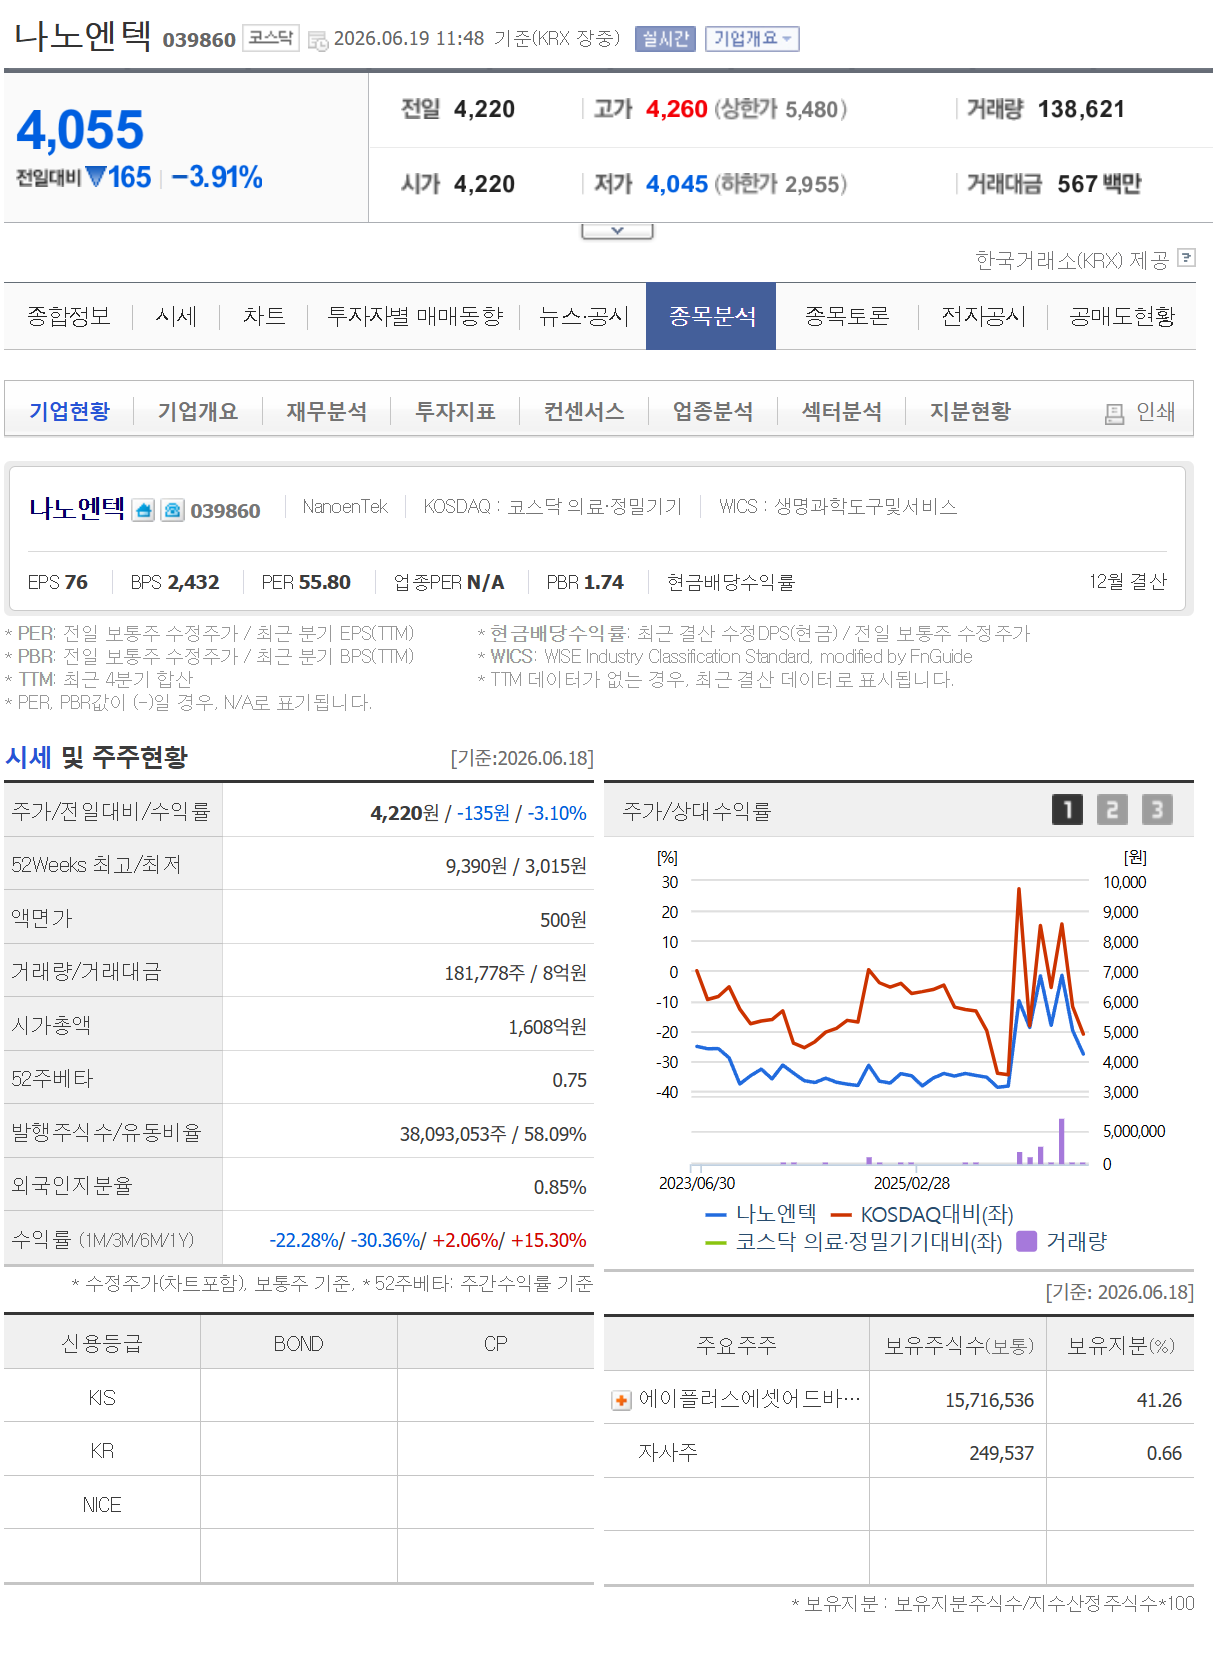
Task: Open the 종합정보 tab
Action: click(68, 316)
